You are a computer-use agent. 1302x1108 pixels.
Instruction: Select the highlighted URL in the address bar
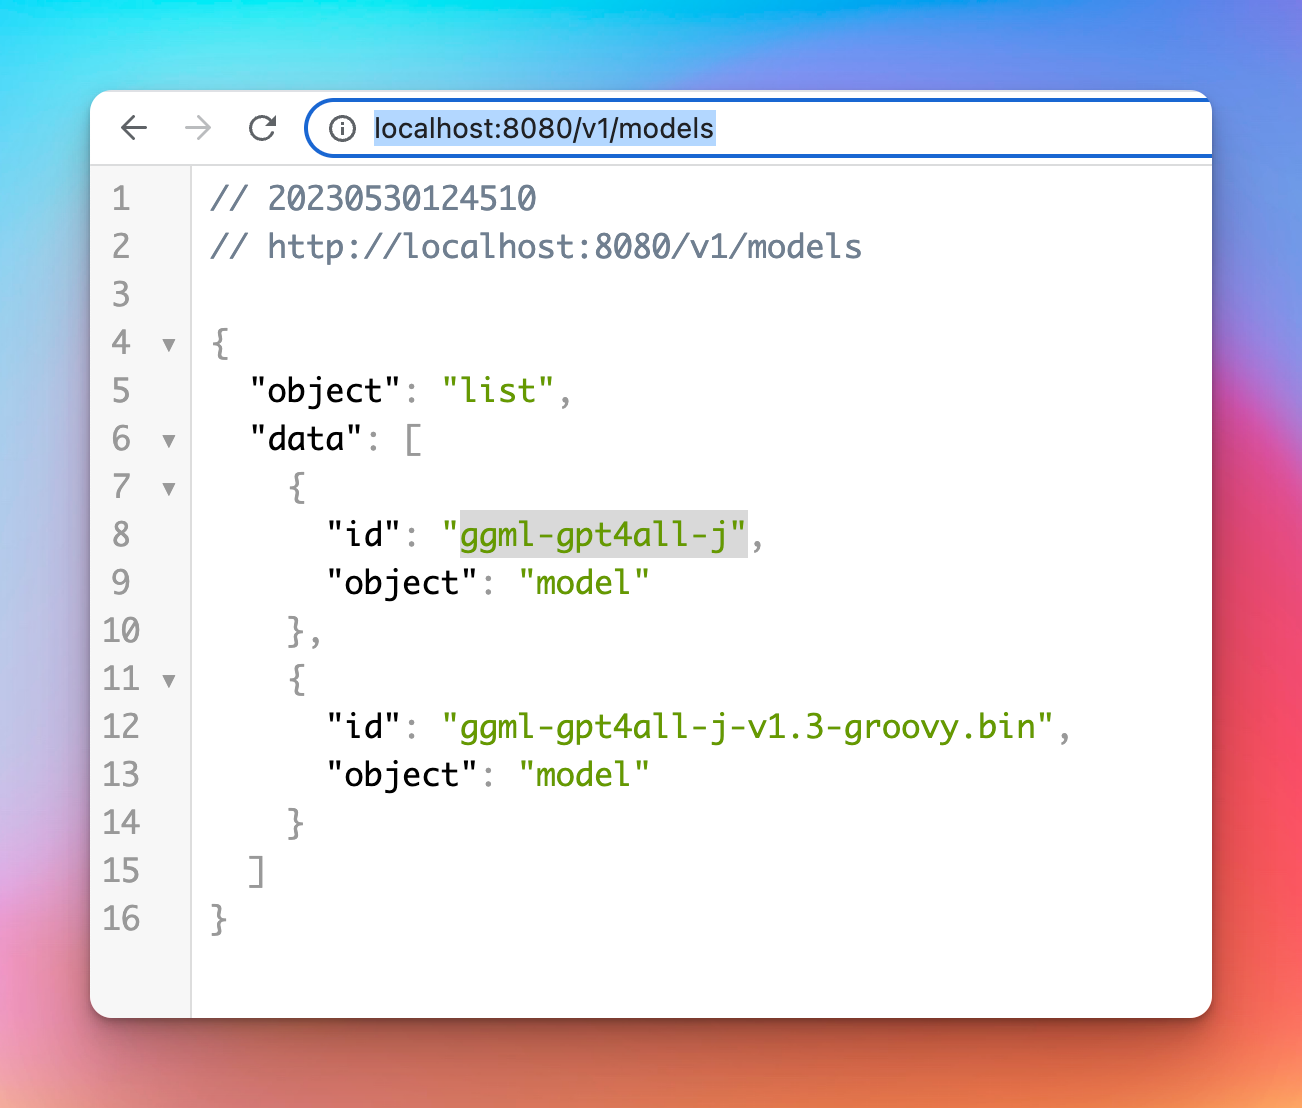543,128
